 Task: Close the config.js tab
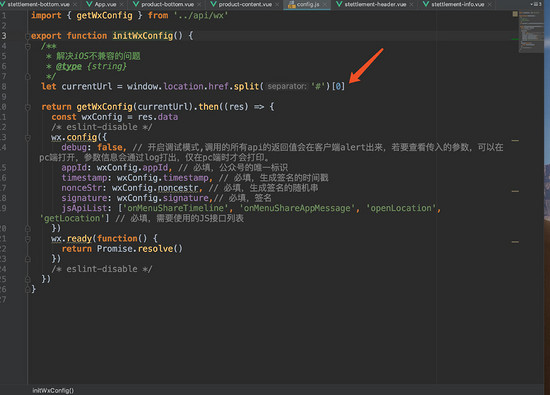coord(325,5)
